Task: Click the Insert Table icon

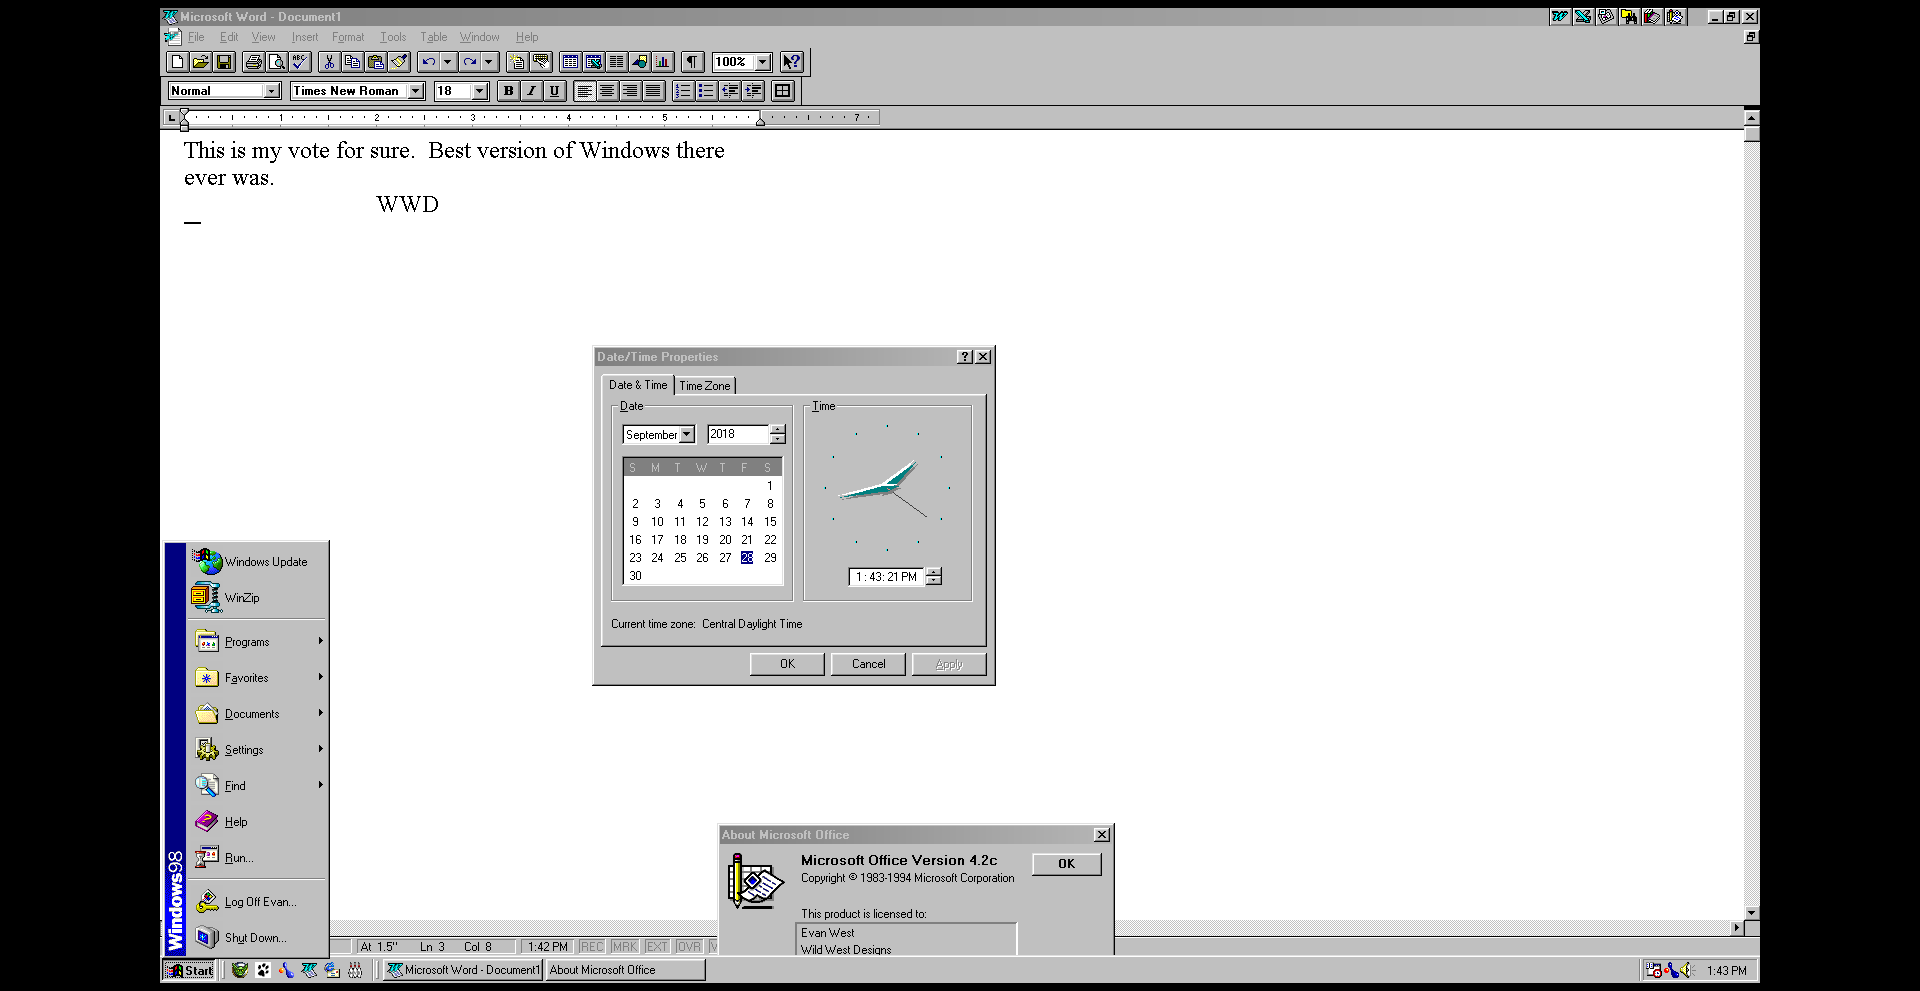Action: coord(570,62)
